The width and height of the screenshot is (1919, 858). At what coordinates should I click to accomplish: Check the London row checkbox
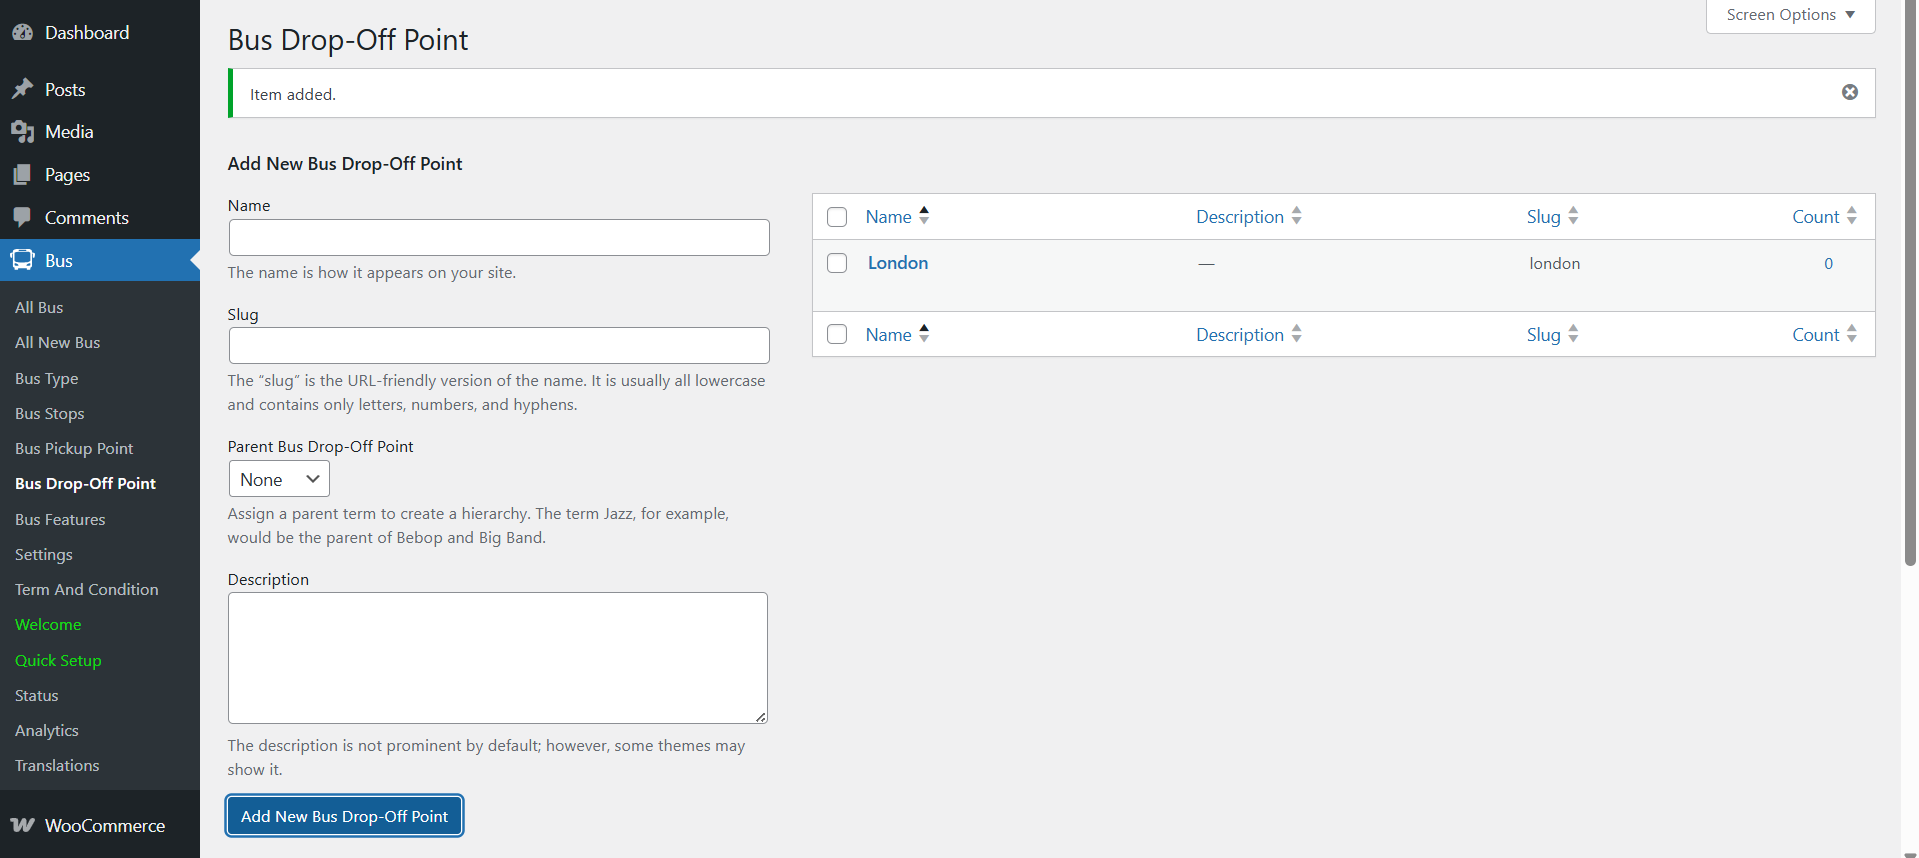837,263
